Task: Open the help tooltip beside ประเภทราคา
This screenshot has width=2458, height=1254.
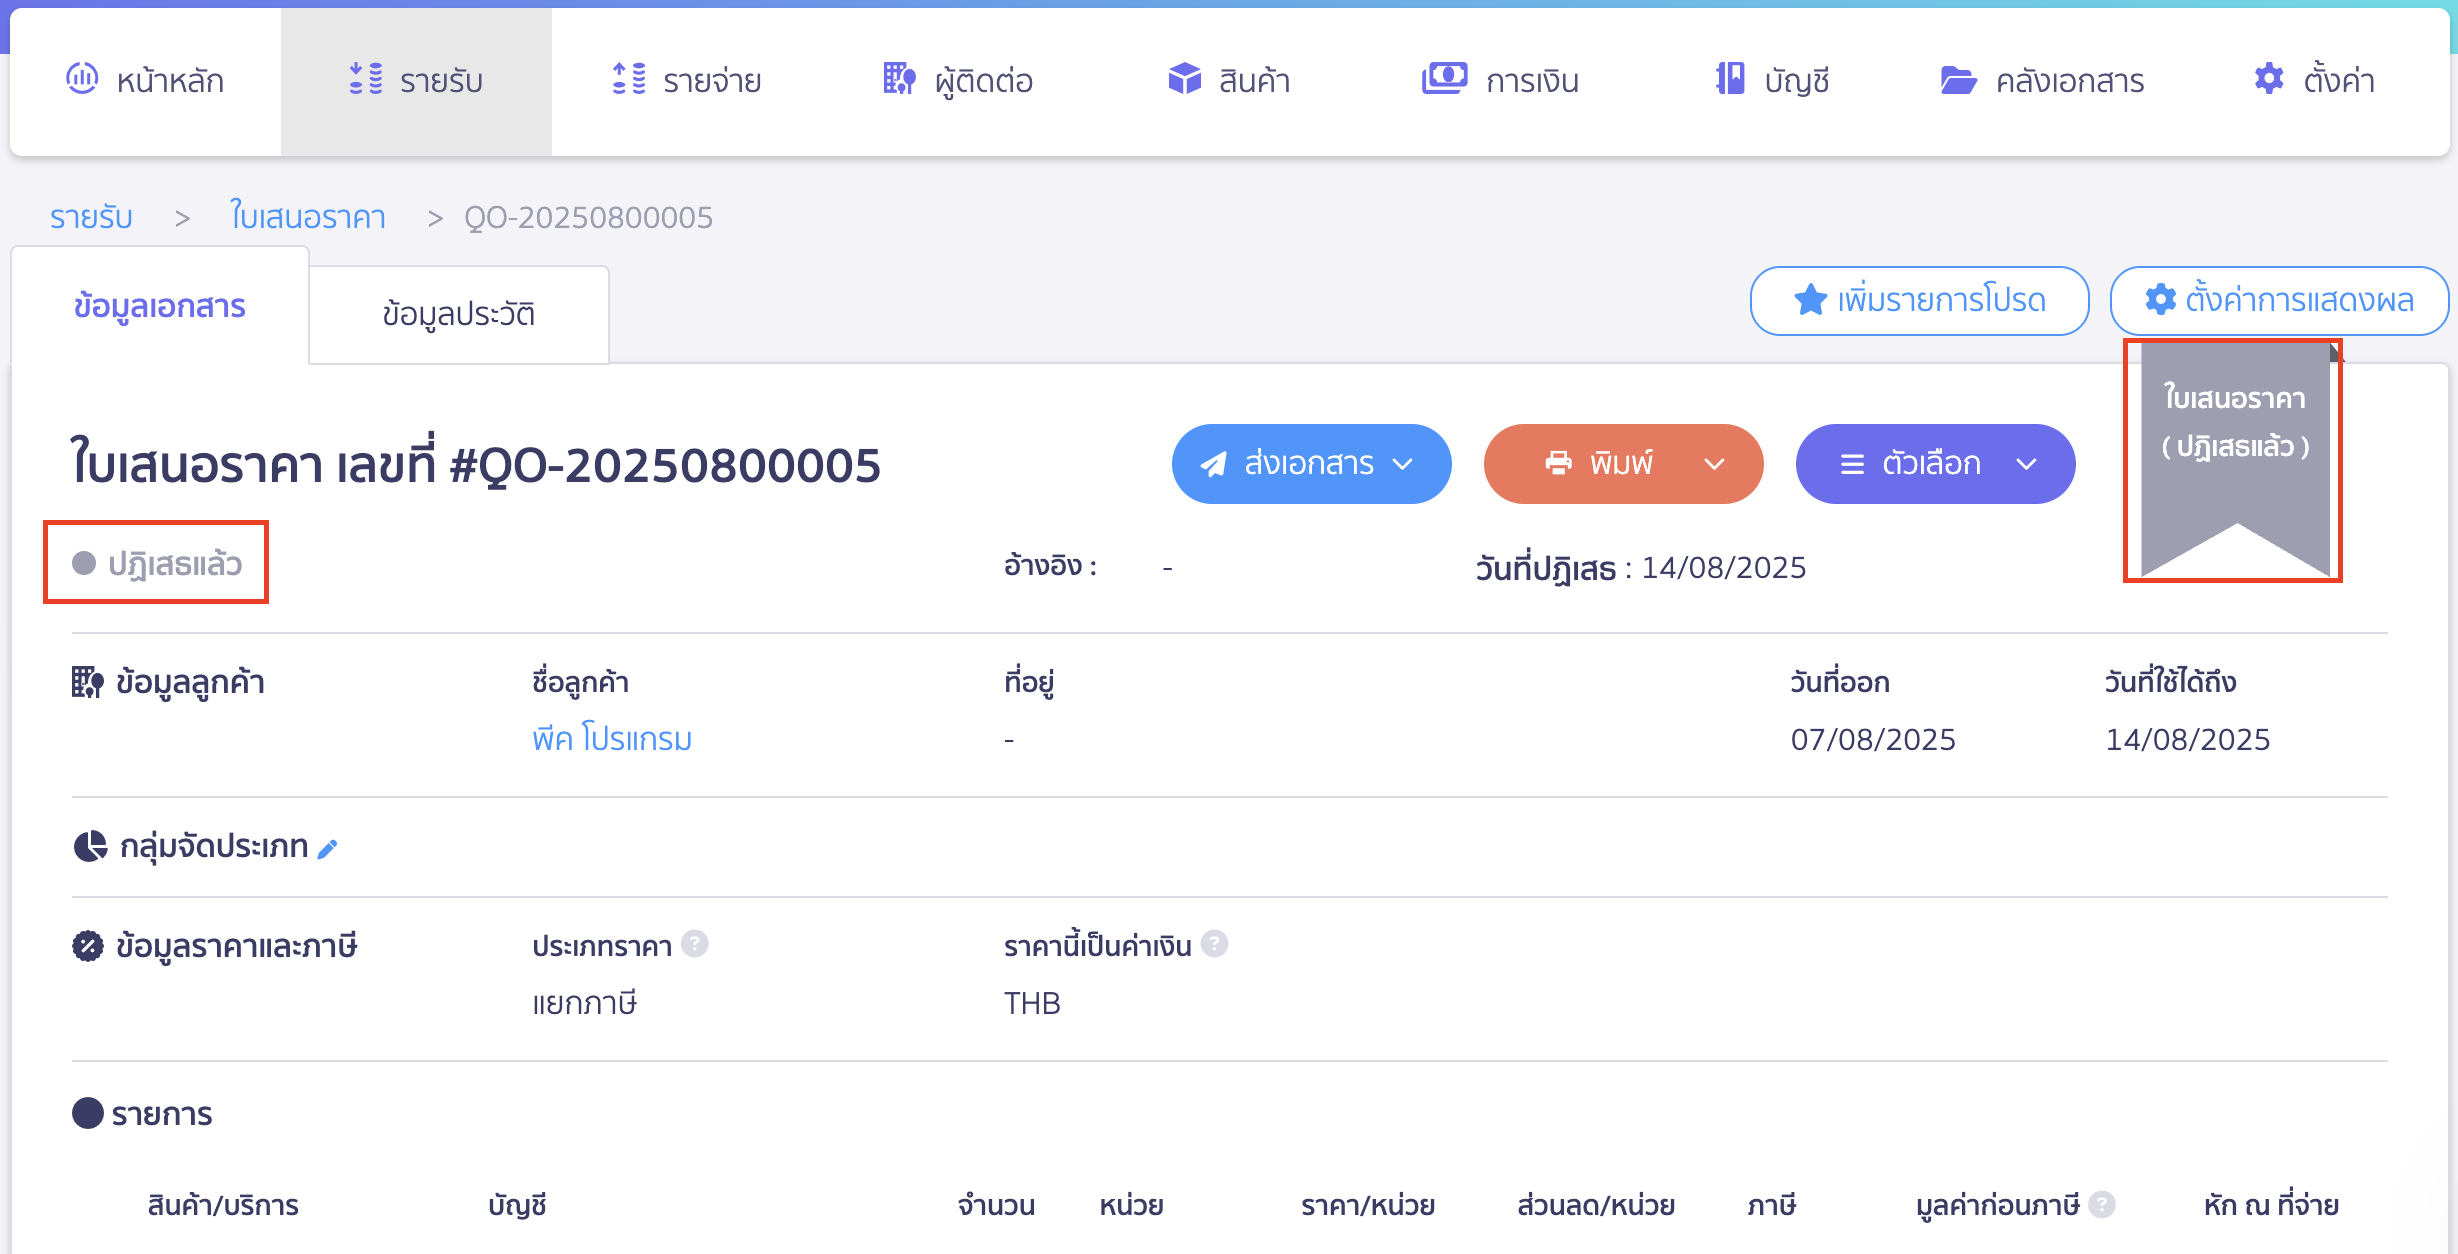Action: click(x=694, y=944)
